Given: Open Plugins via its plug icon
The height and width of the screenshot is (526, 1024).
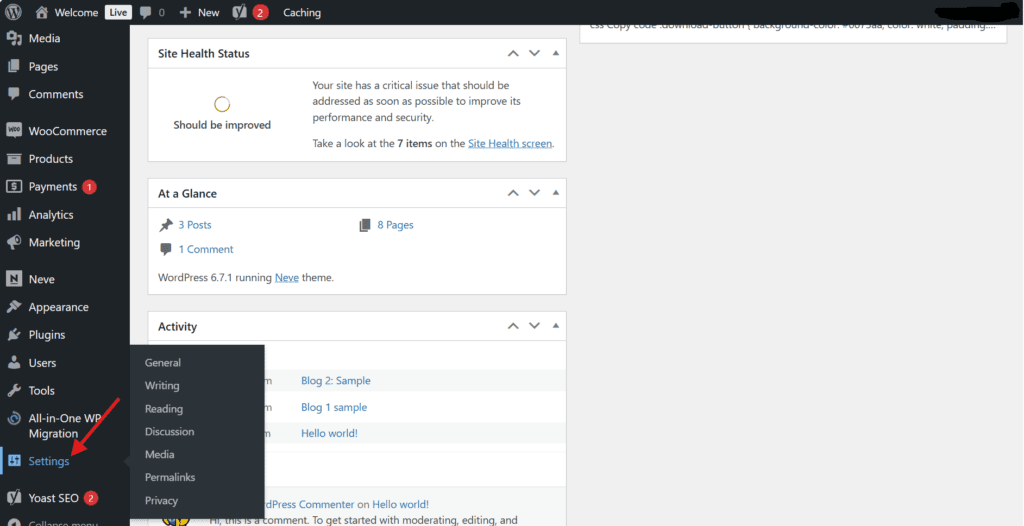Looking at the screenshot, I should 14,335.
